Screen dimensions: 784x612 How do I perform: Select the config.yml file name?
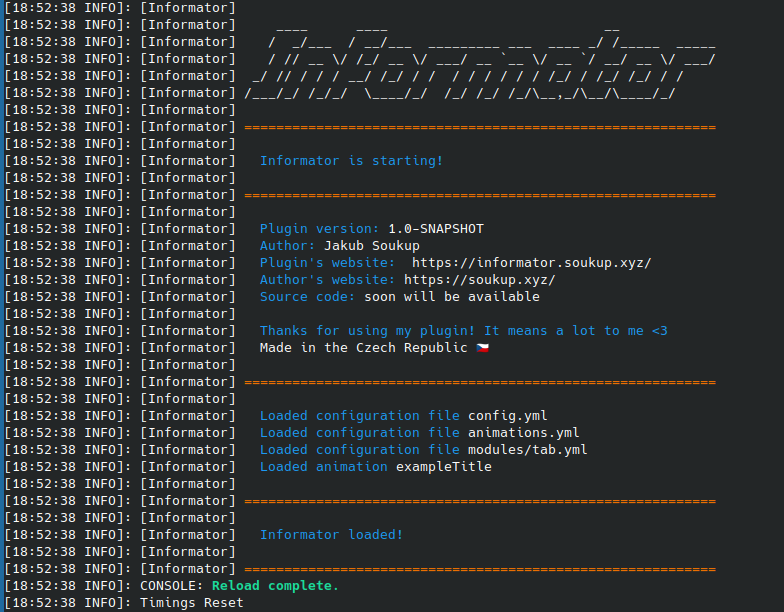[507, 416]
